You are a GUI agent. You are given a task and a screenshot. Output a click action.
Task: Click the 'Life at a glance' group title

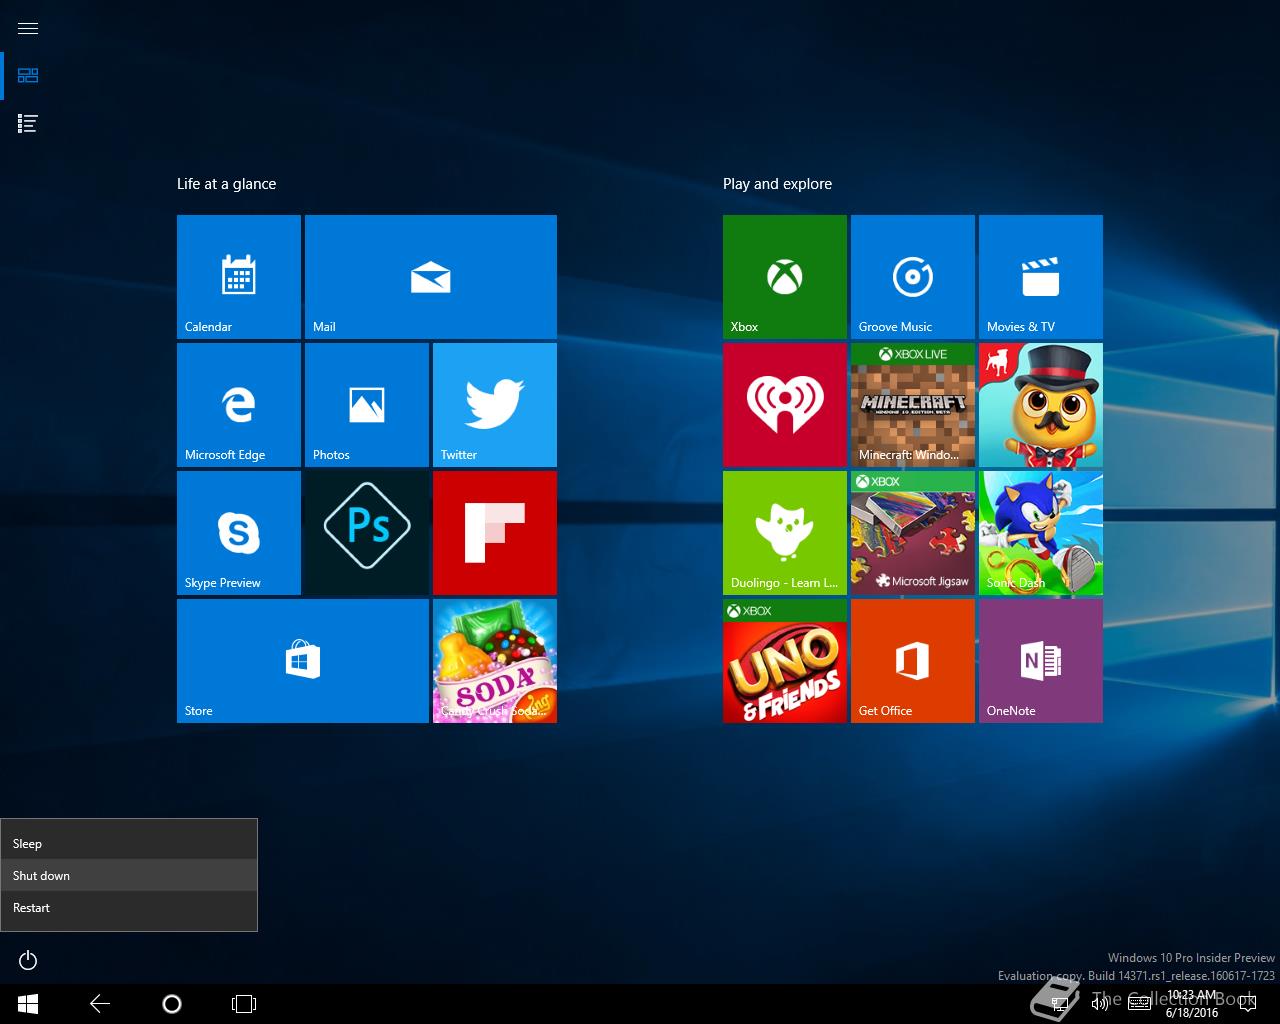(226, 184)
